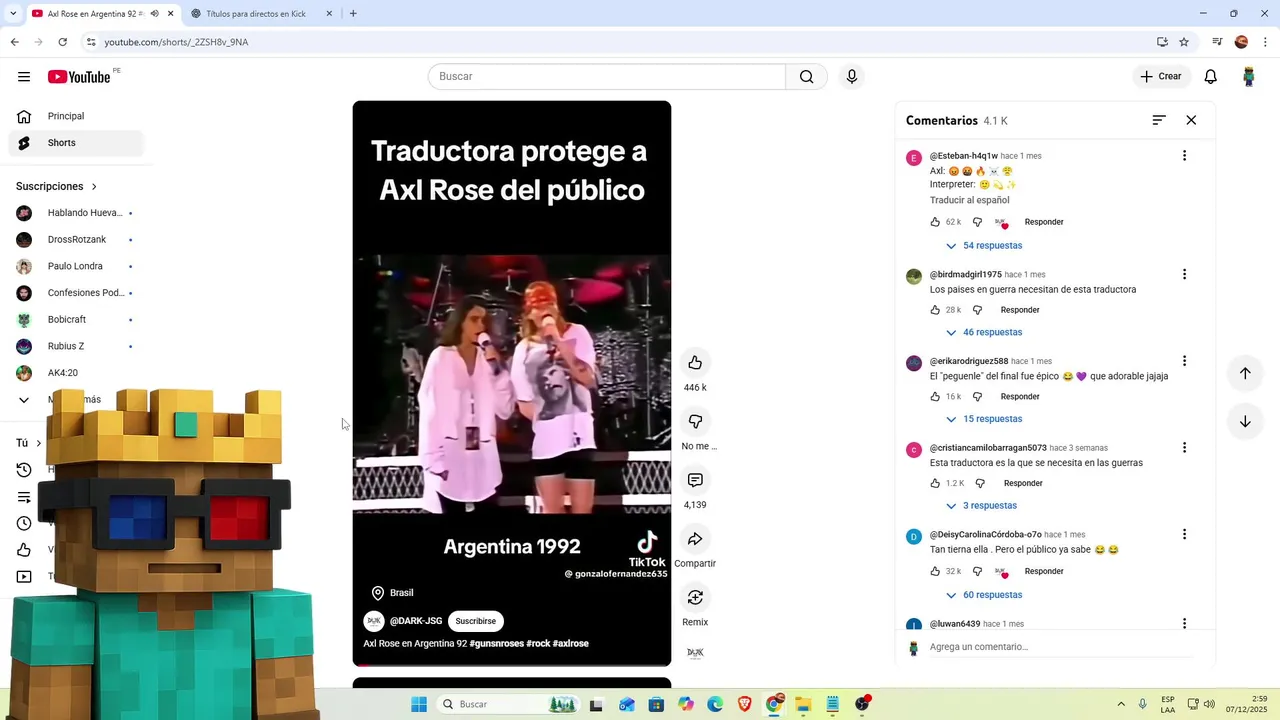1280x720 pixels.
Task: Open Rubius Z subscription channel
Action: (x=76, y=346)
